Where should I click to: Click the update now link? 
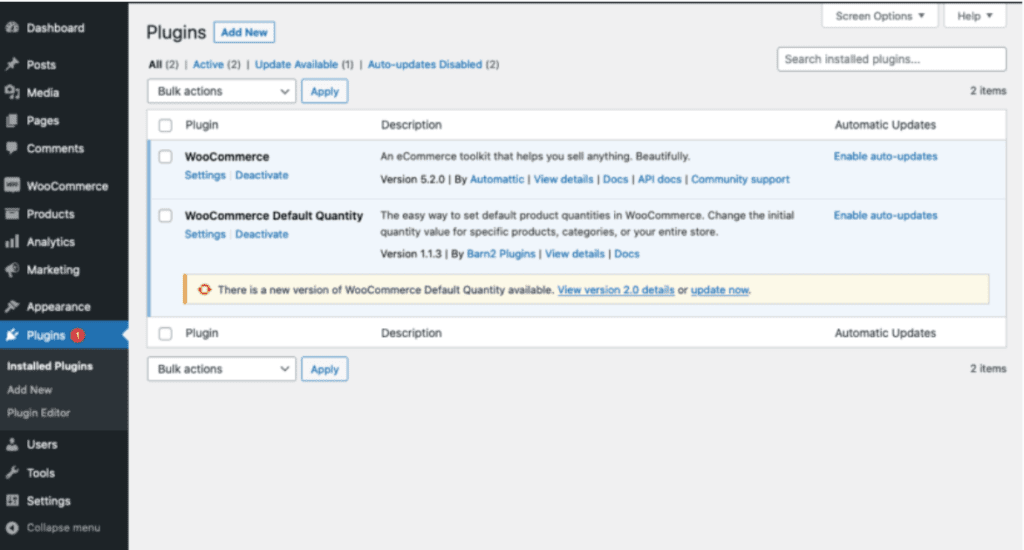coord(720,290)
